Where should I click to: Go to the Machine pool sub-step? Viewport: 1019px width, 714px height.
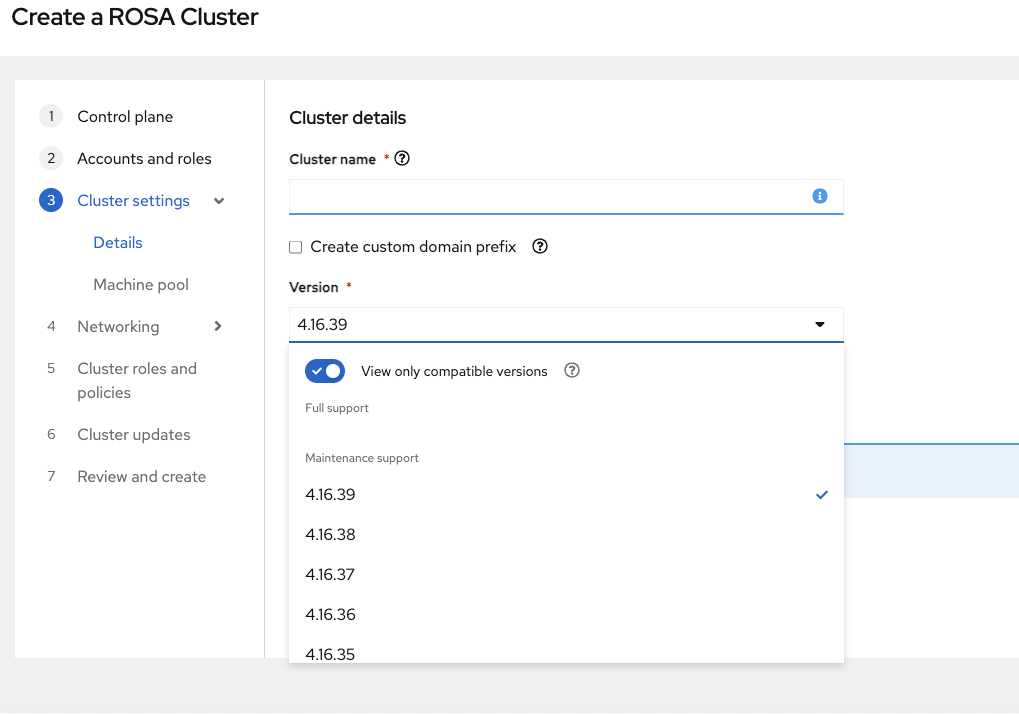(141, 285)
